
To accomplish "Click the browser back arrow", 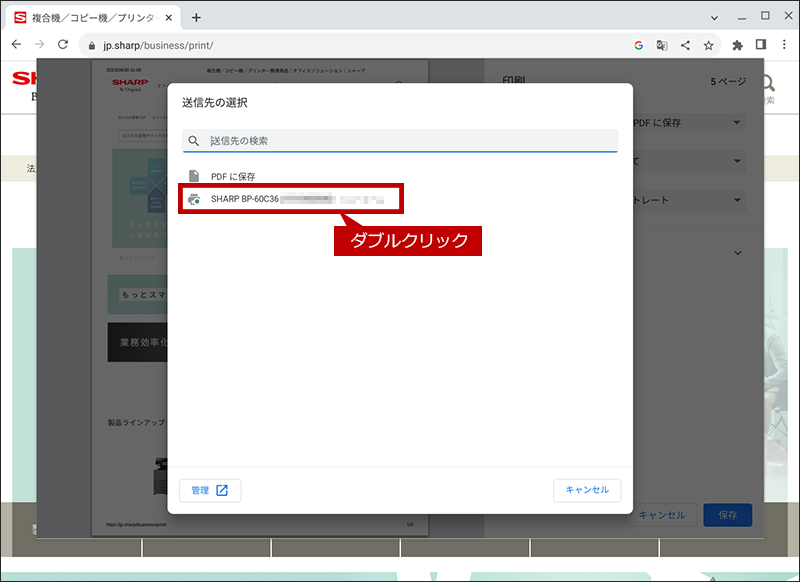I will pyautogui.click(x=16, y=45).
